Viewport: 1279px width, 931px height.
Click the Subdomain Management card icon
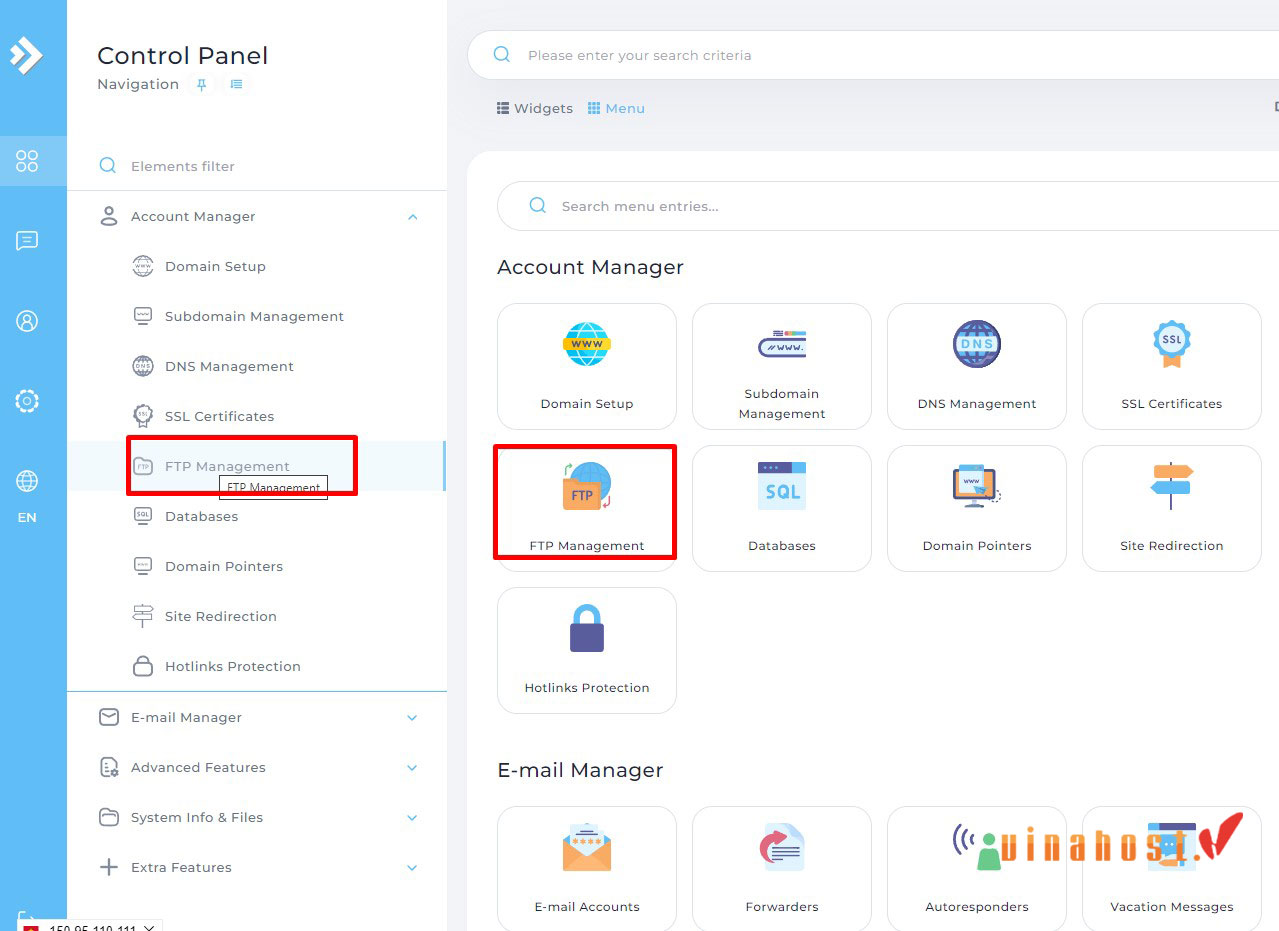(782, 345)
